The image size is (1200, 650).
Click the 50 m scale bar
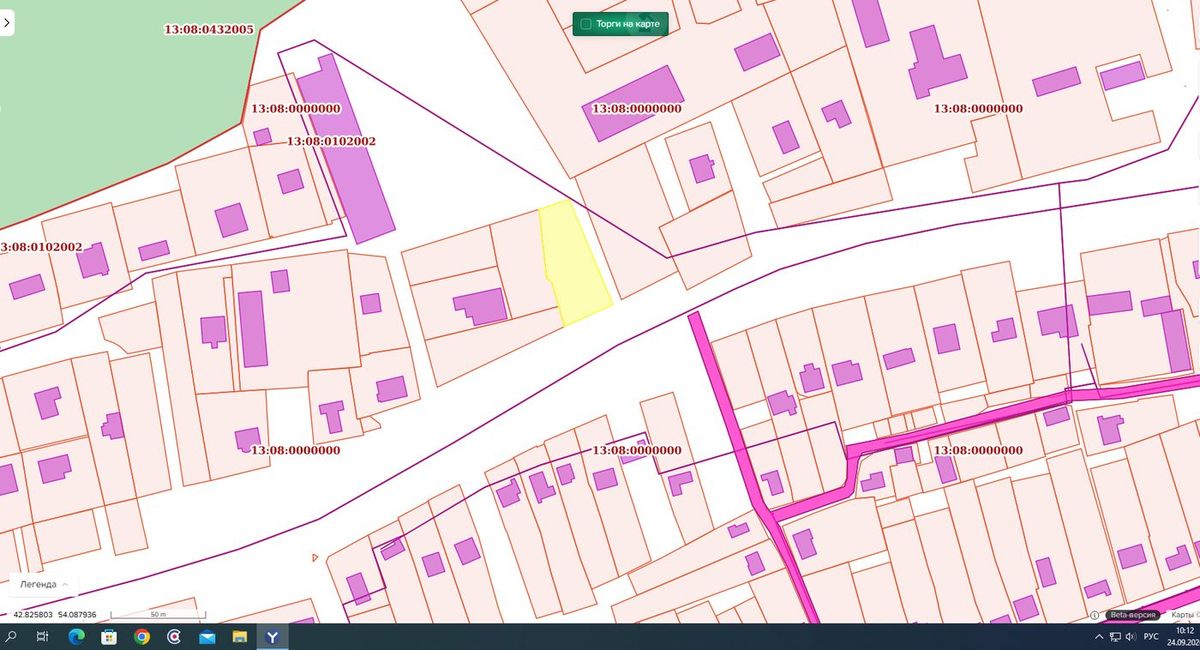tap(157, 614)
